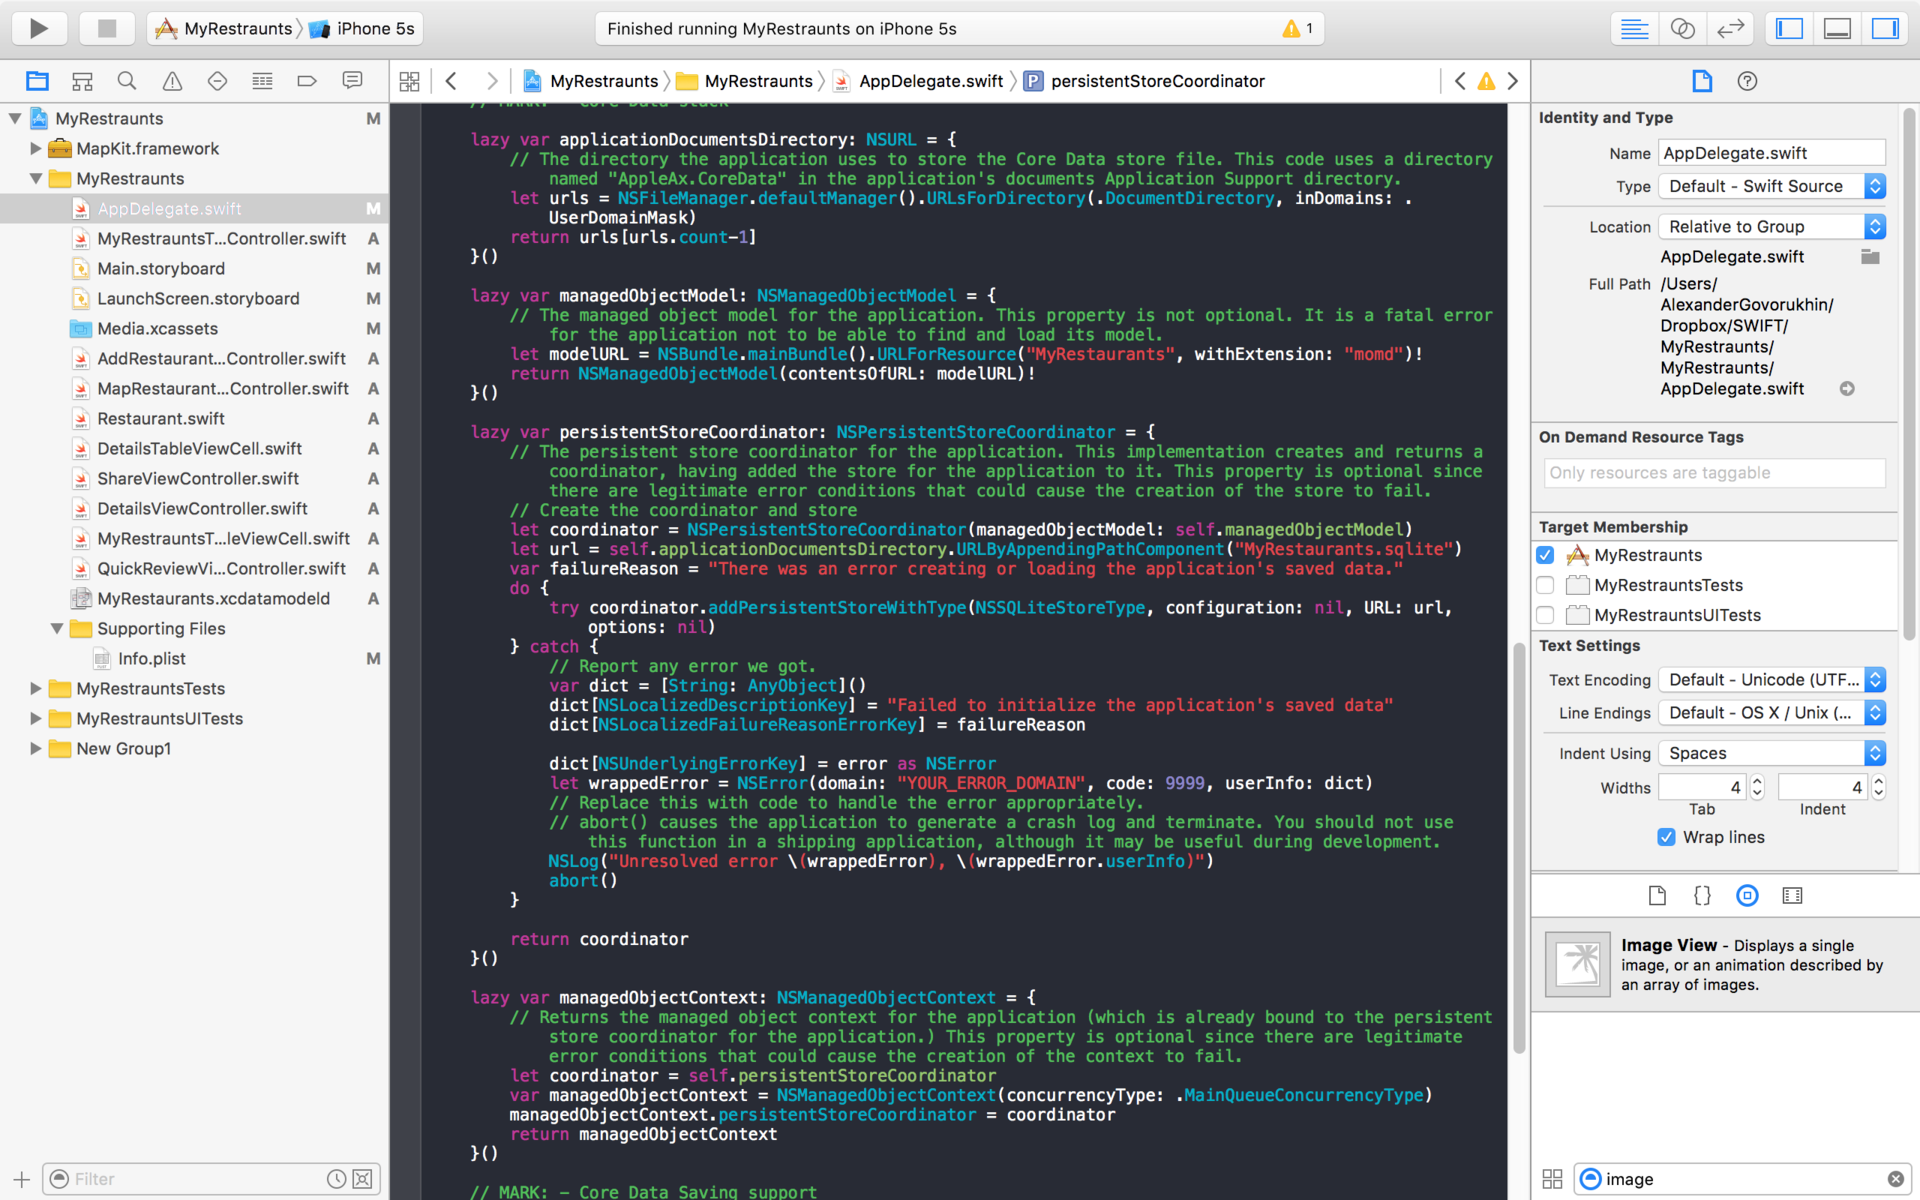Uncheck the Wrap lines checkbox
Viewport: 1920px width, 1200px height.
coord(1666,837)
